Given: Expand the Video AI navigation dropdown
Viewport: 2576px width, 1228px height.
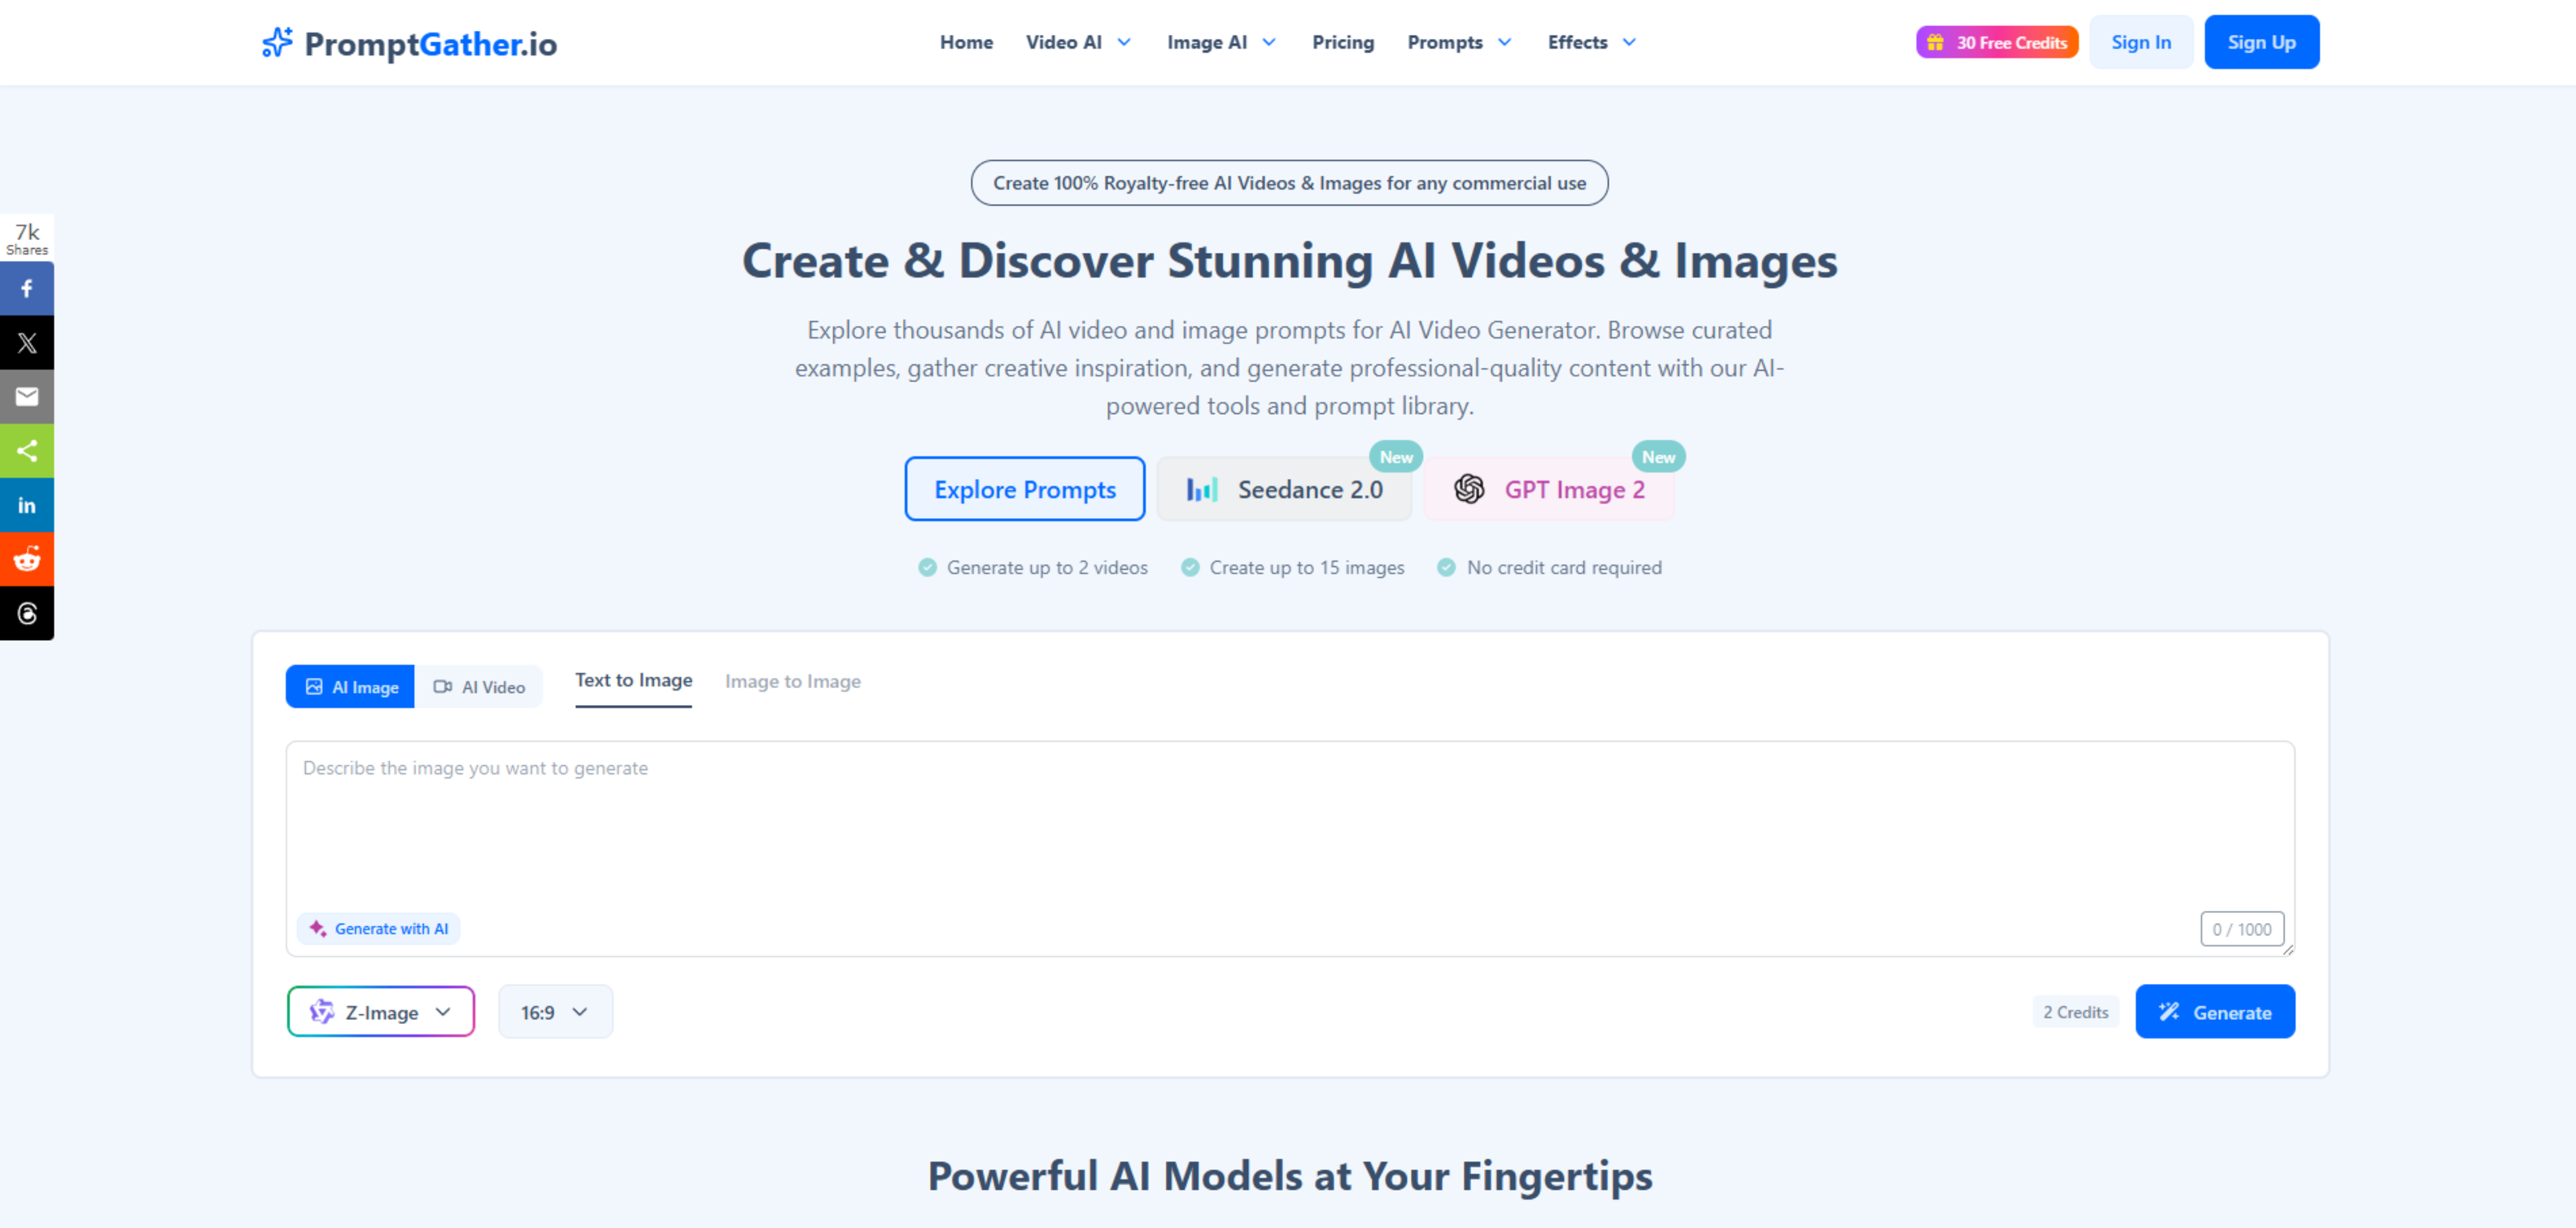Looking at the screenshot, I should (1078, 42).
